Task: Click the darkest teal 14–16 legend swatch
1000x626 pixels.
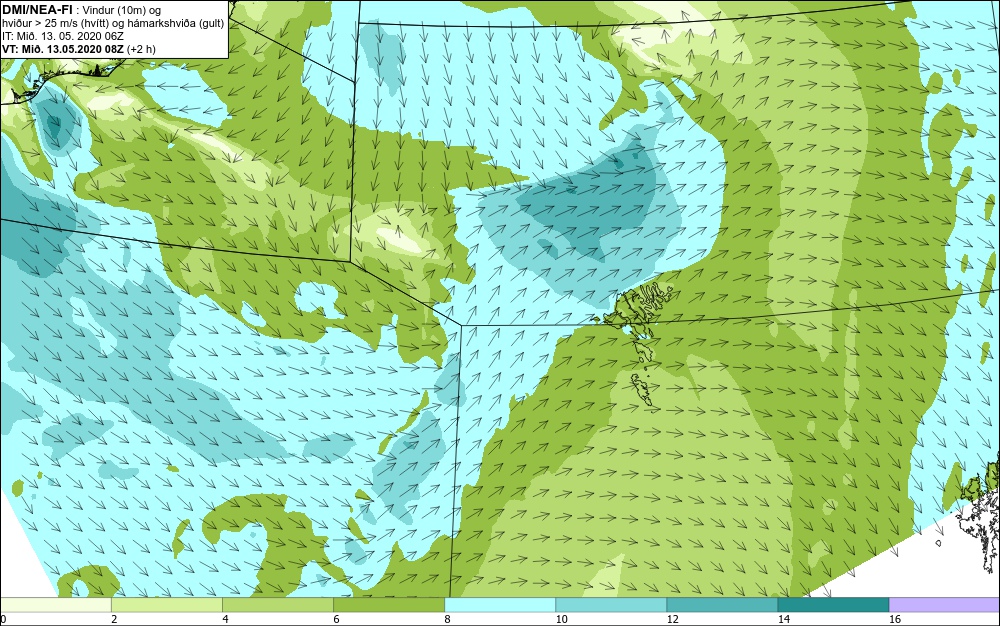Action: [833, 604]
